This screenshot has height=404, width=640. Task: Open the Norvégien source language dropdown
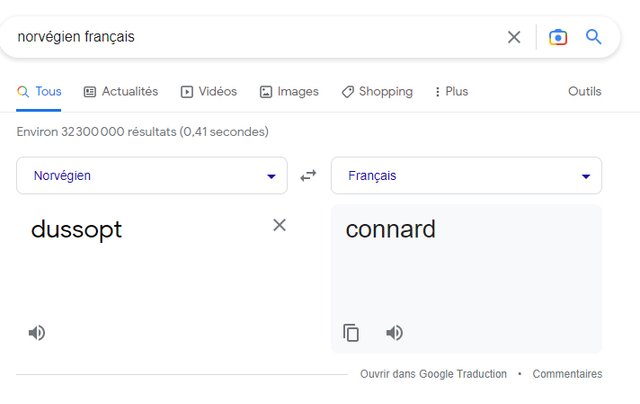point(152,176)
